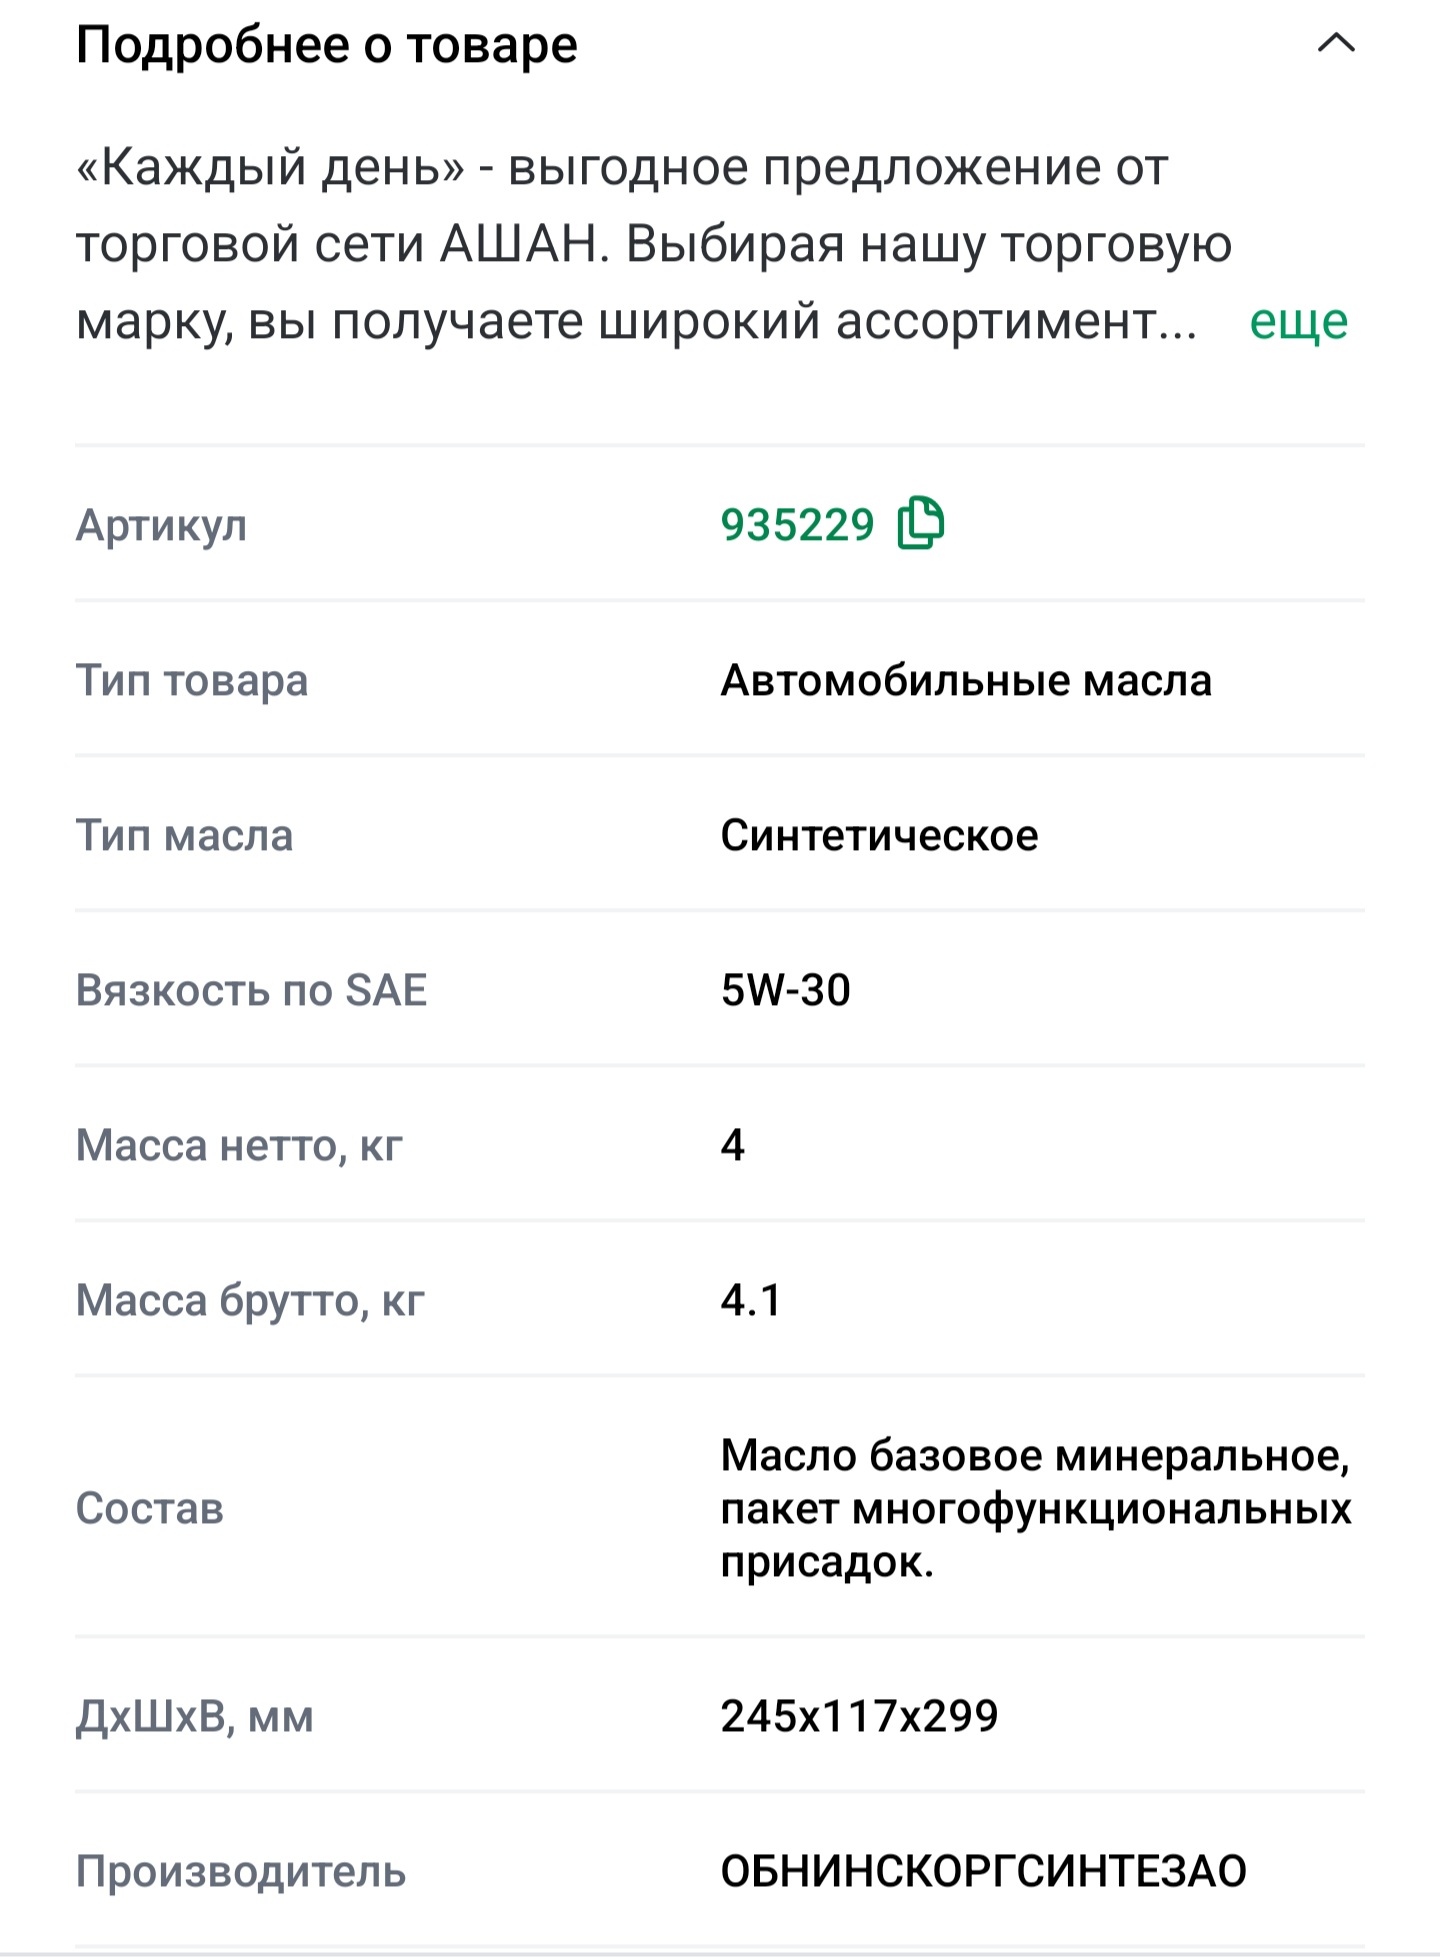
Task: Tap the "Производитель" row label
Action: coord(241,1871)
